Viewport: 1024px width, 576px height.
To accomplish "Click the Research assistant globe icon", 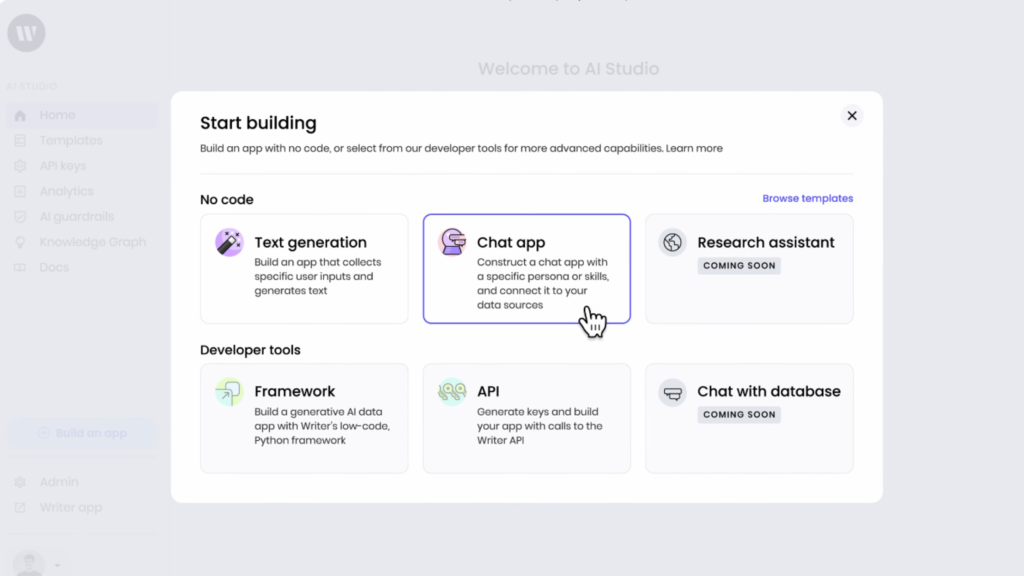I will (673, 242).
